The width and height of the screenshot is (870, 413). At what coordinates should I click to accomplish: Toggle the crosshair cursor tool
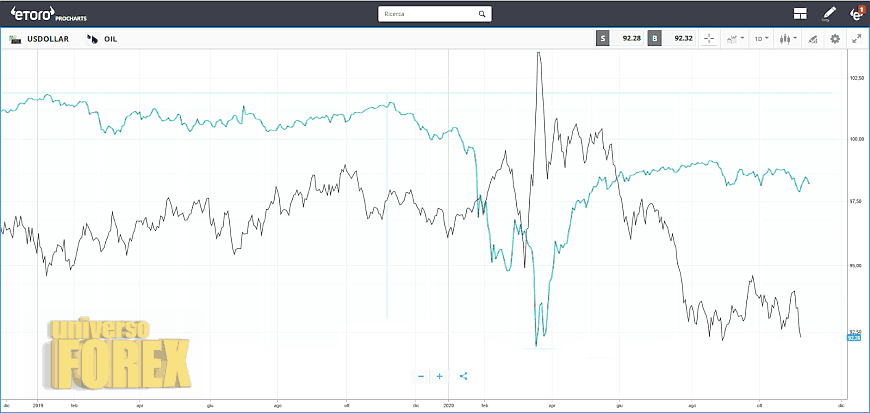tap(709, 39)
